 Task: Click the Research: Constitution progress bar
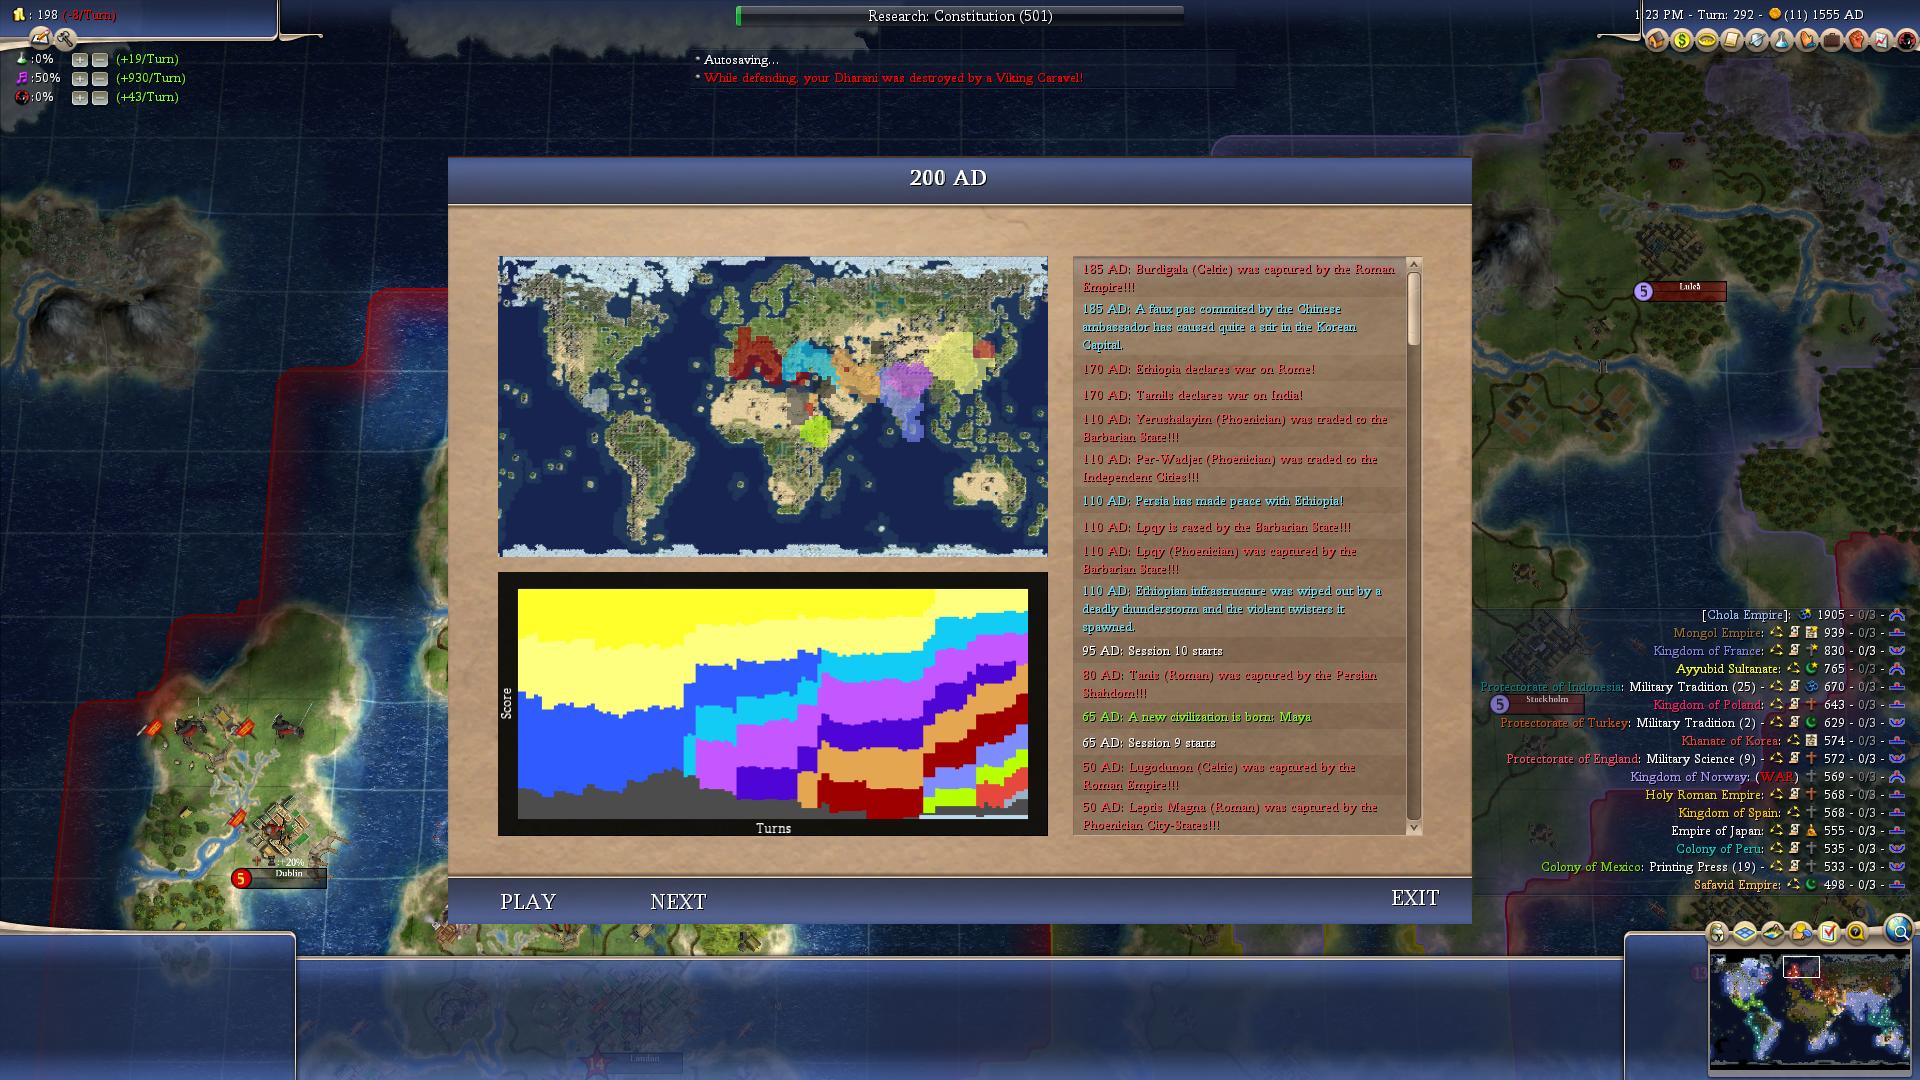(960, 16)
